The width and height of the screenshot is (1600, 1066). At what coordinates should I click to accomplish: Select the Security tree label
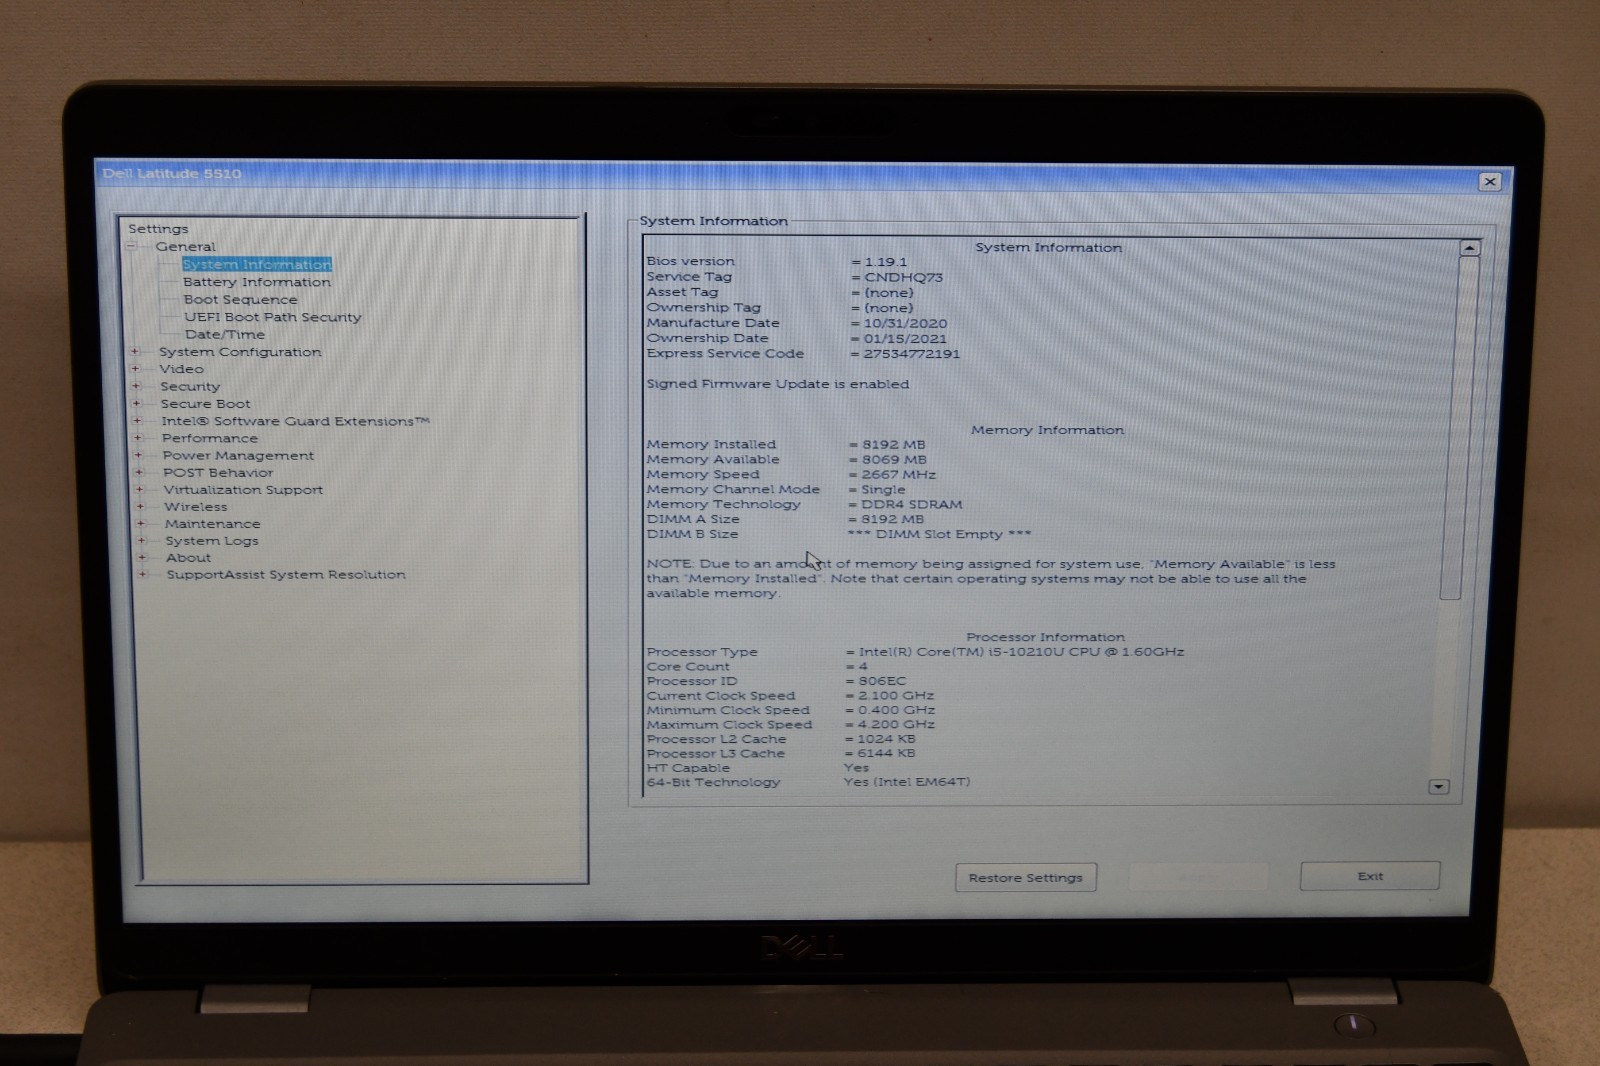pos(190,386)
